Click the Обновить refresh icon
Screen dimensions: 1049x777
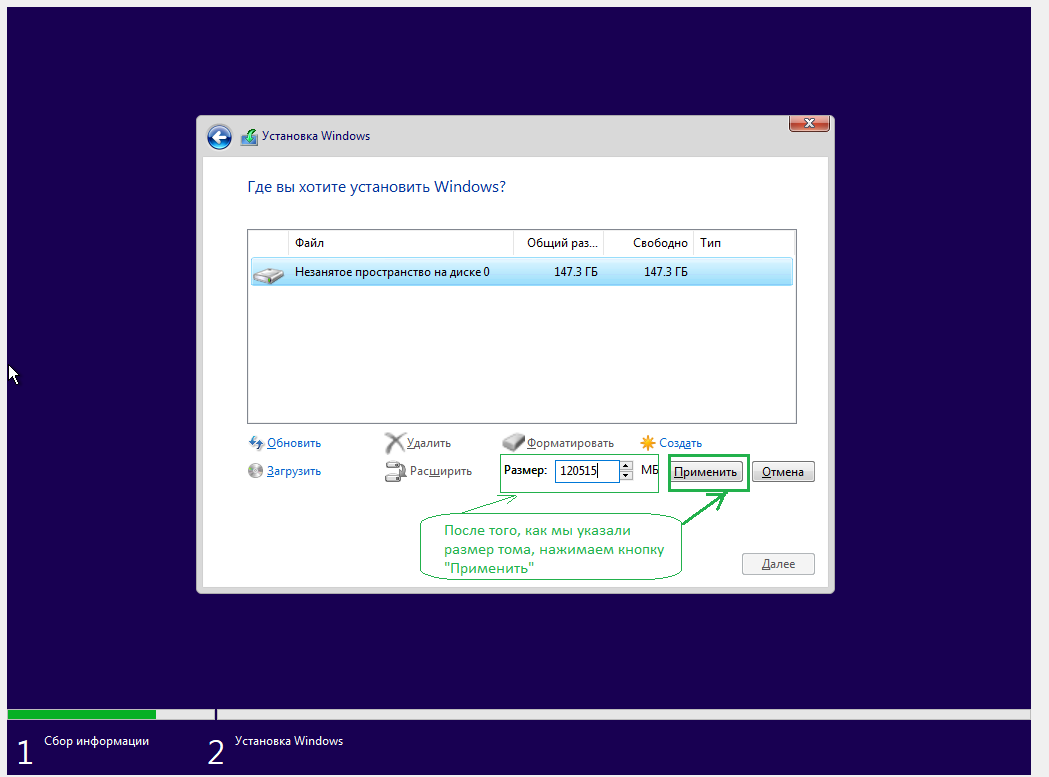click(256, 442)
